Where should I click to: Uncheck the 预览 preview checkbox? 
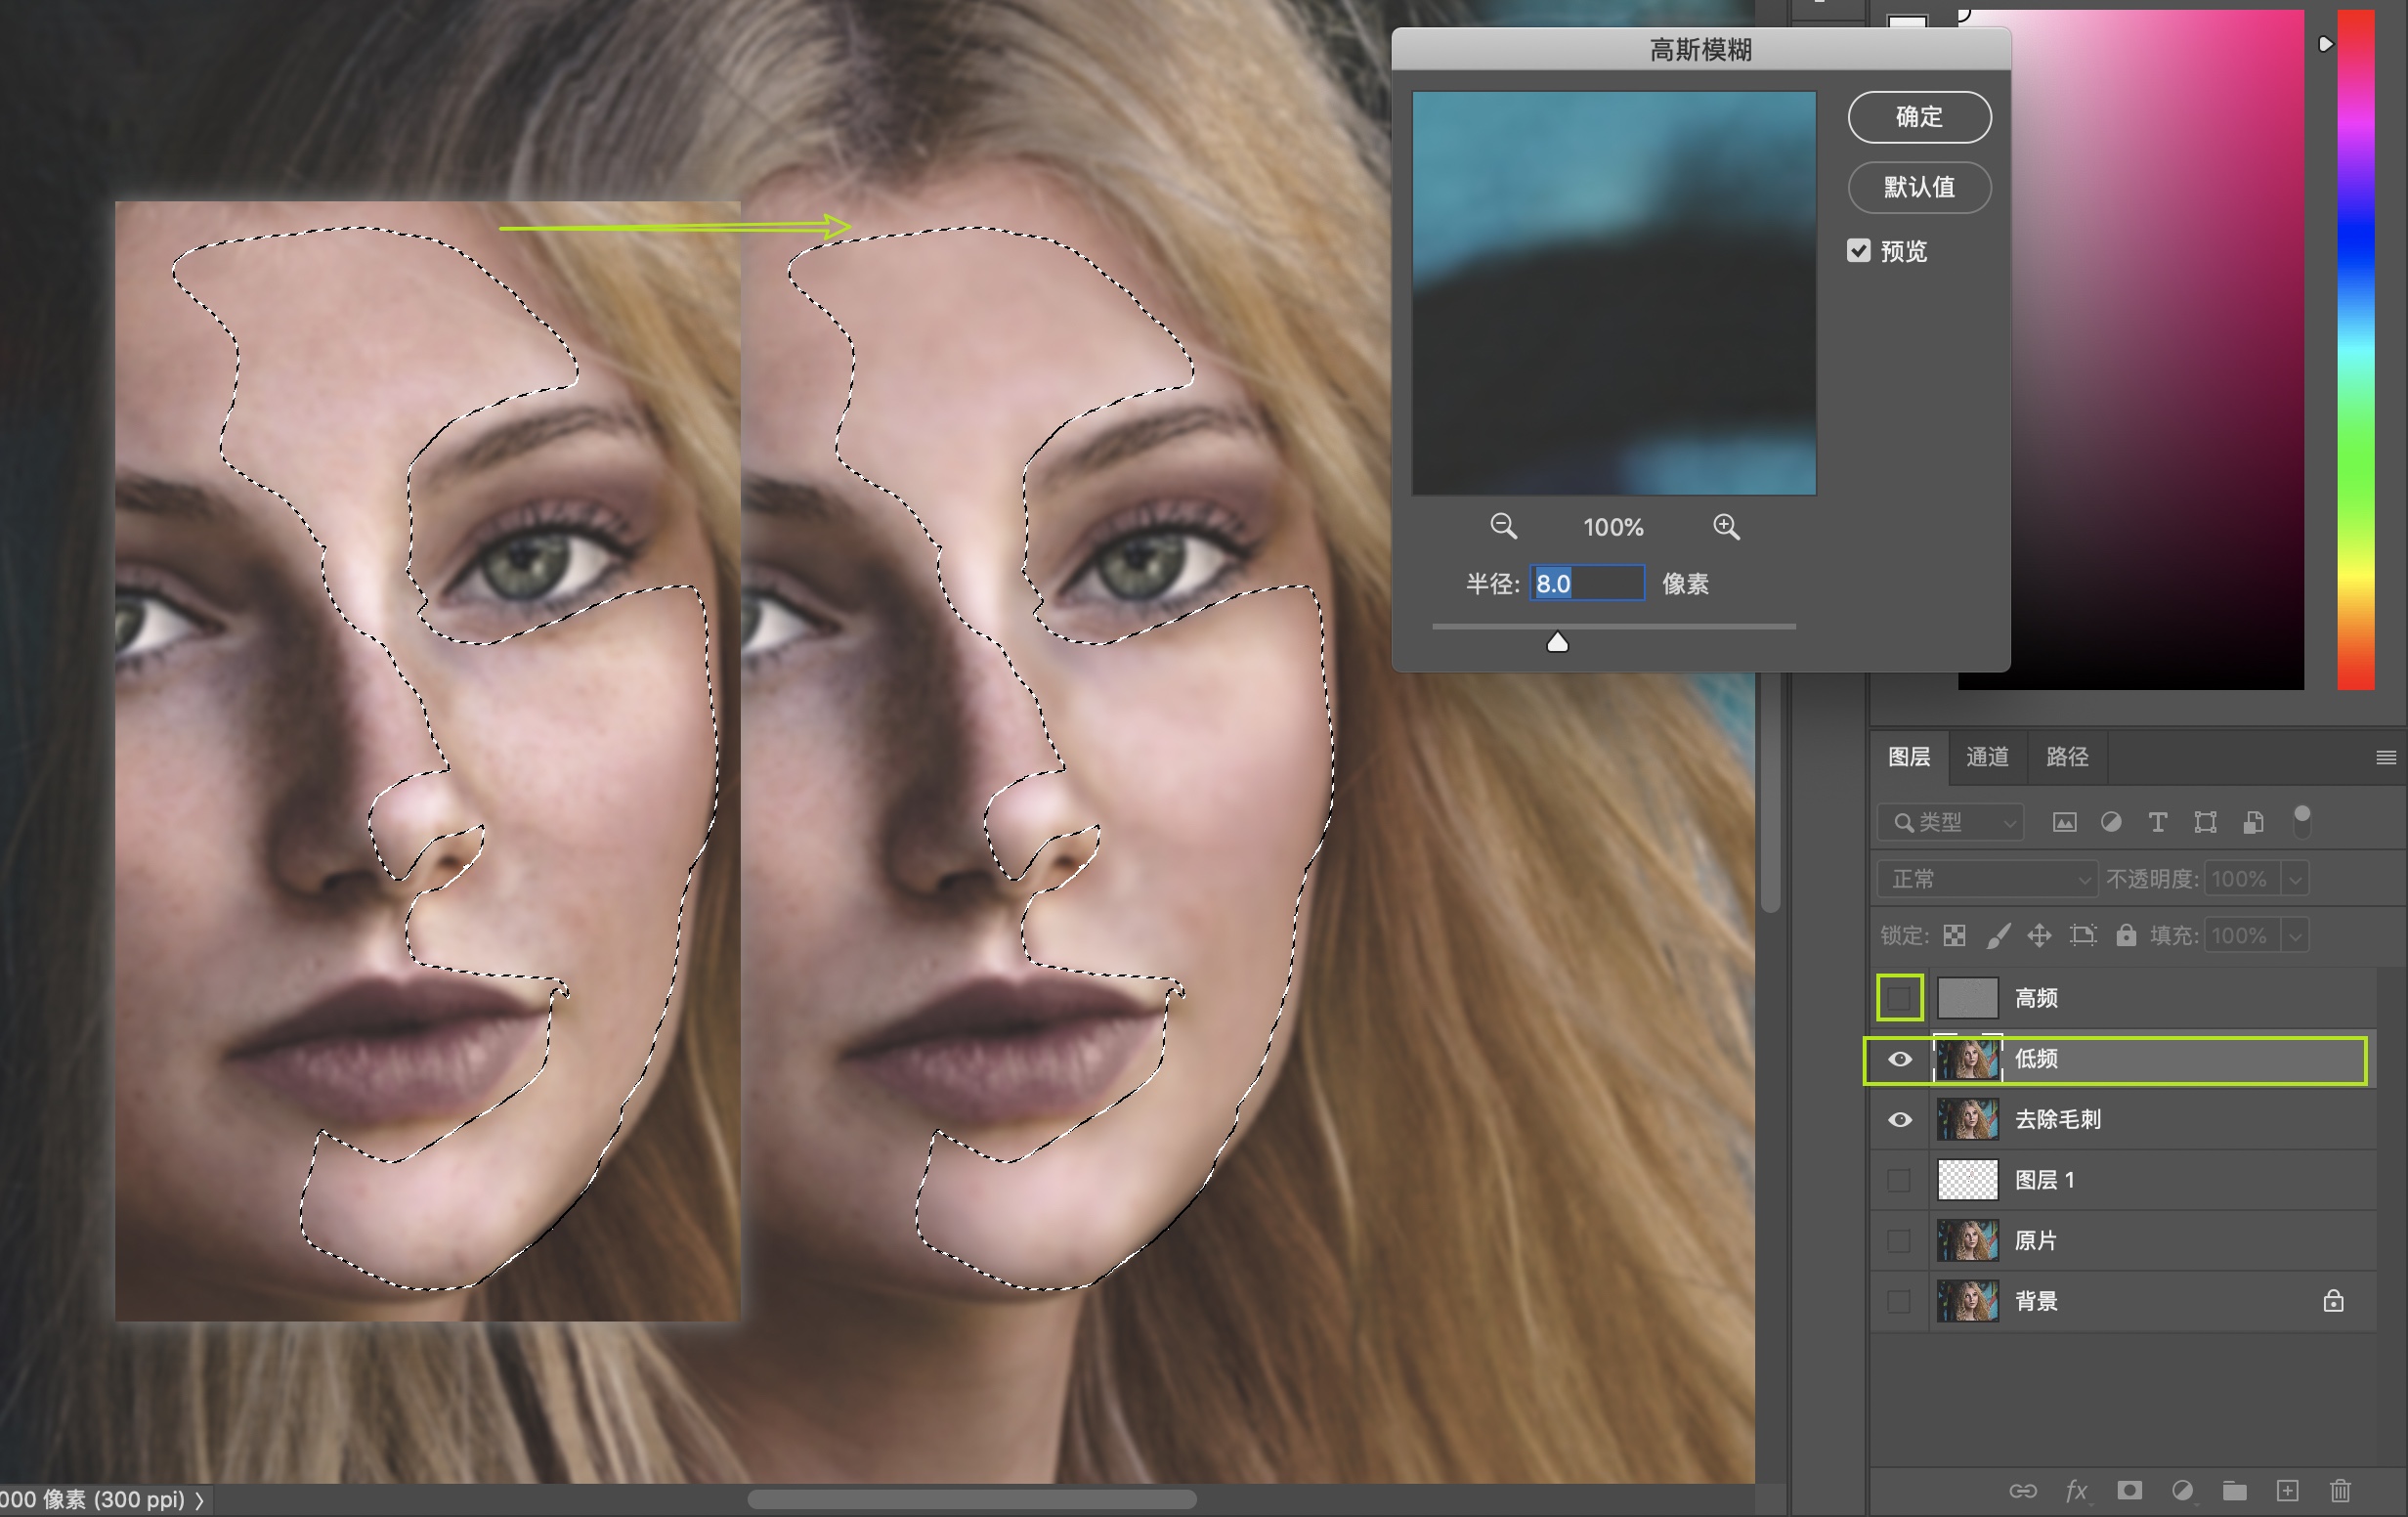pyautogui.click(x=1858, y=251)
